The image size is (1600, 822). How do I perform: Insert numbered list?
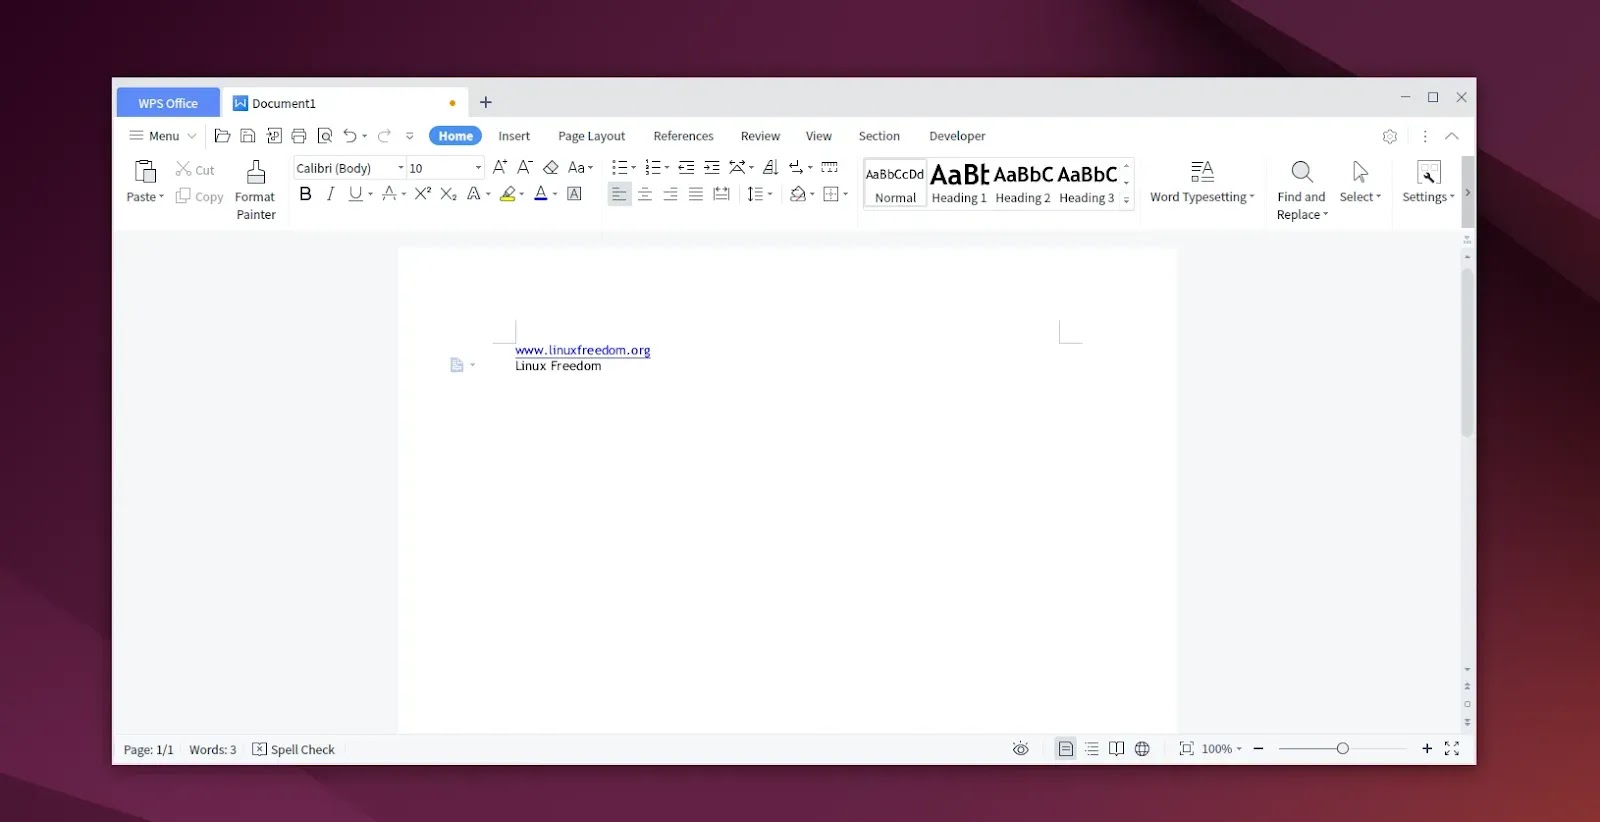click(x=653, y=167)
